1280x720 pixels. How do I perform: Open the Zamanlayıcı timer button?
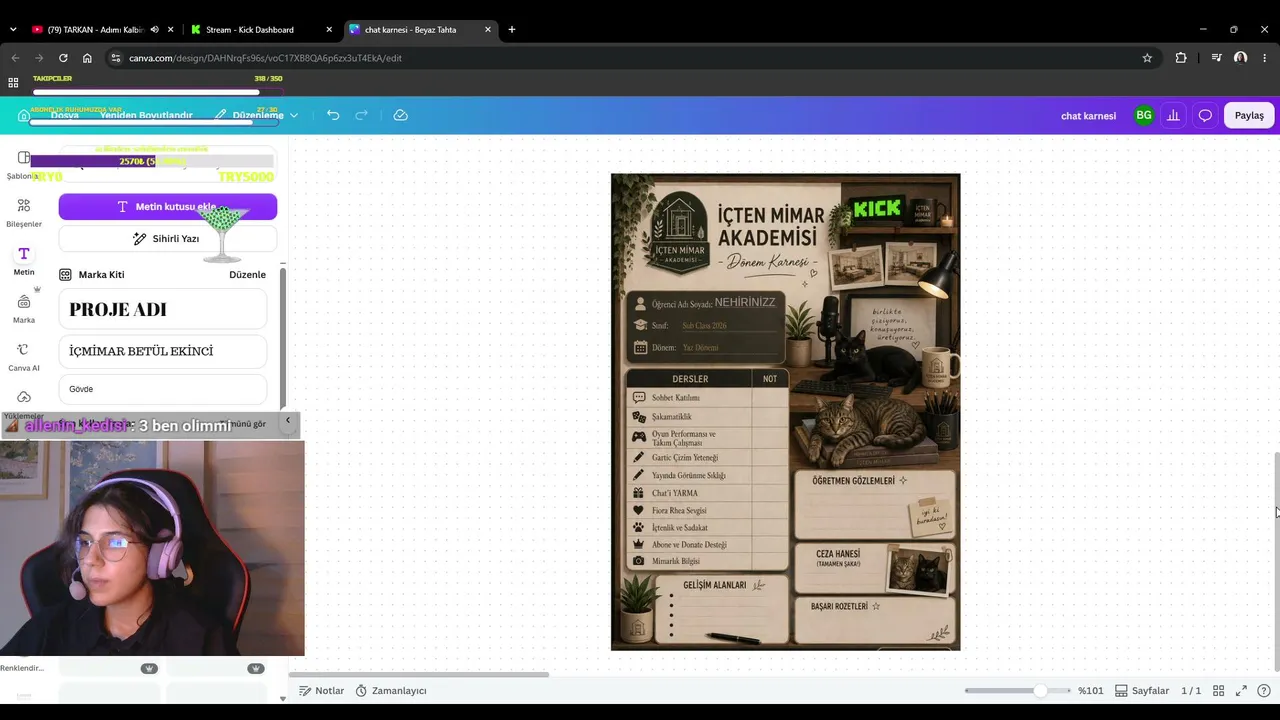click(x=391, y=691)
